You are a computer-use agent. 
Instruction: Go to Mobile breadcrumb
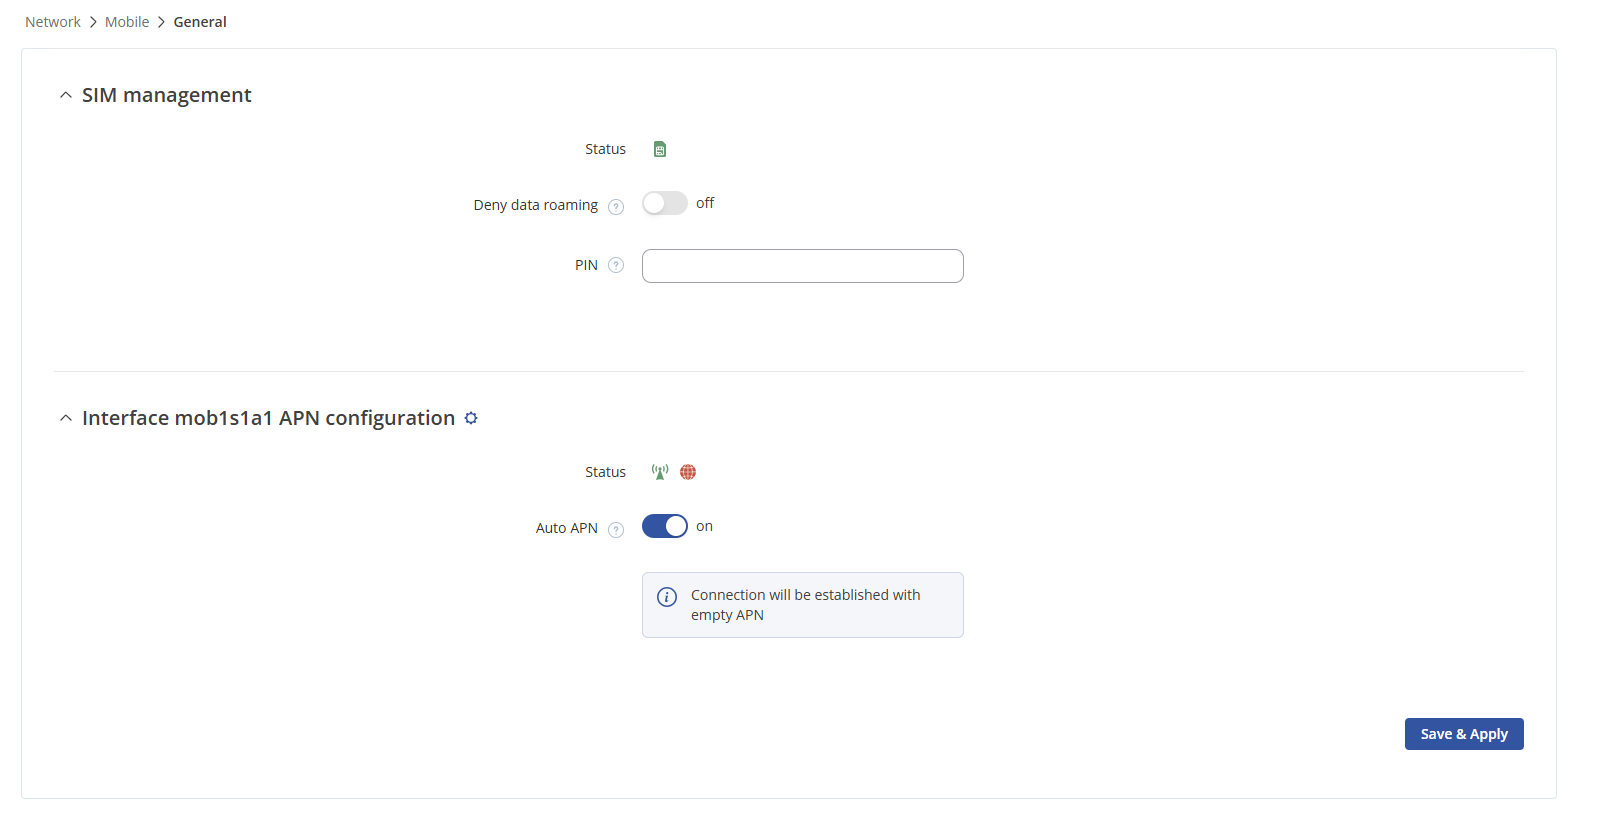(x=127, y=22)
